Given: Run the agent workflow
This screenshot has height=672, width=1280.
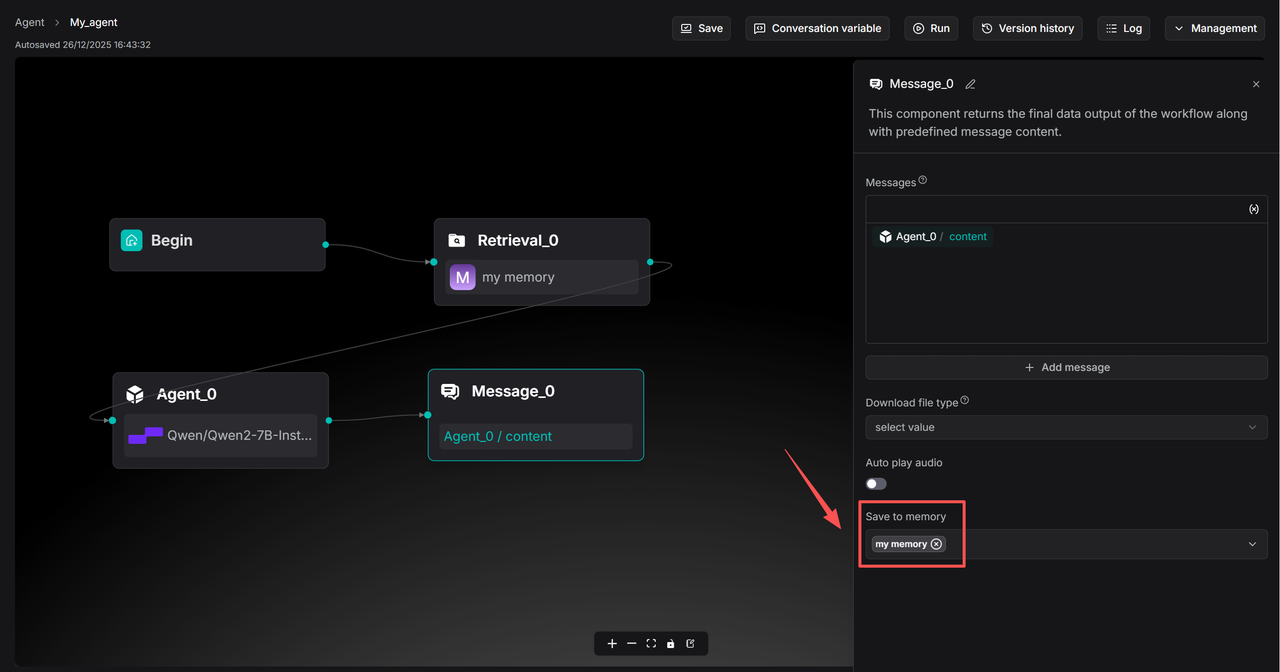Looking at the screenshot, I should (931, 28).
